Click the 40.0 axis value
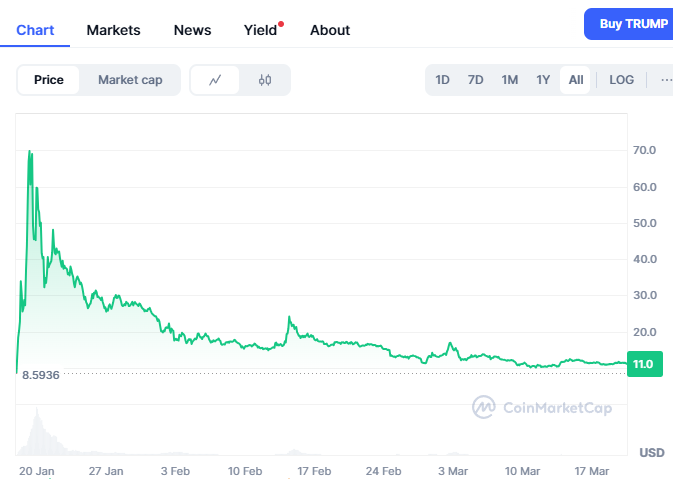673x479 pixels. click(644, 259)
